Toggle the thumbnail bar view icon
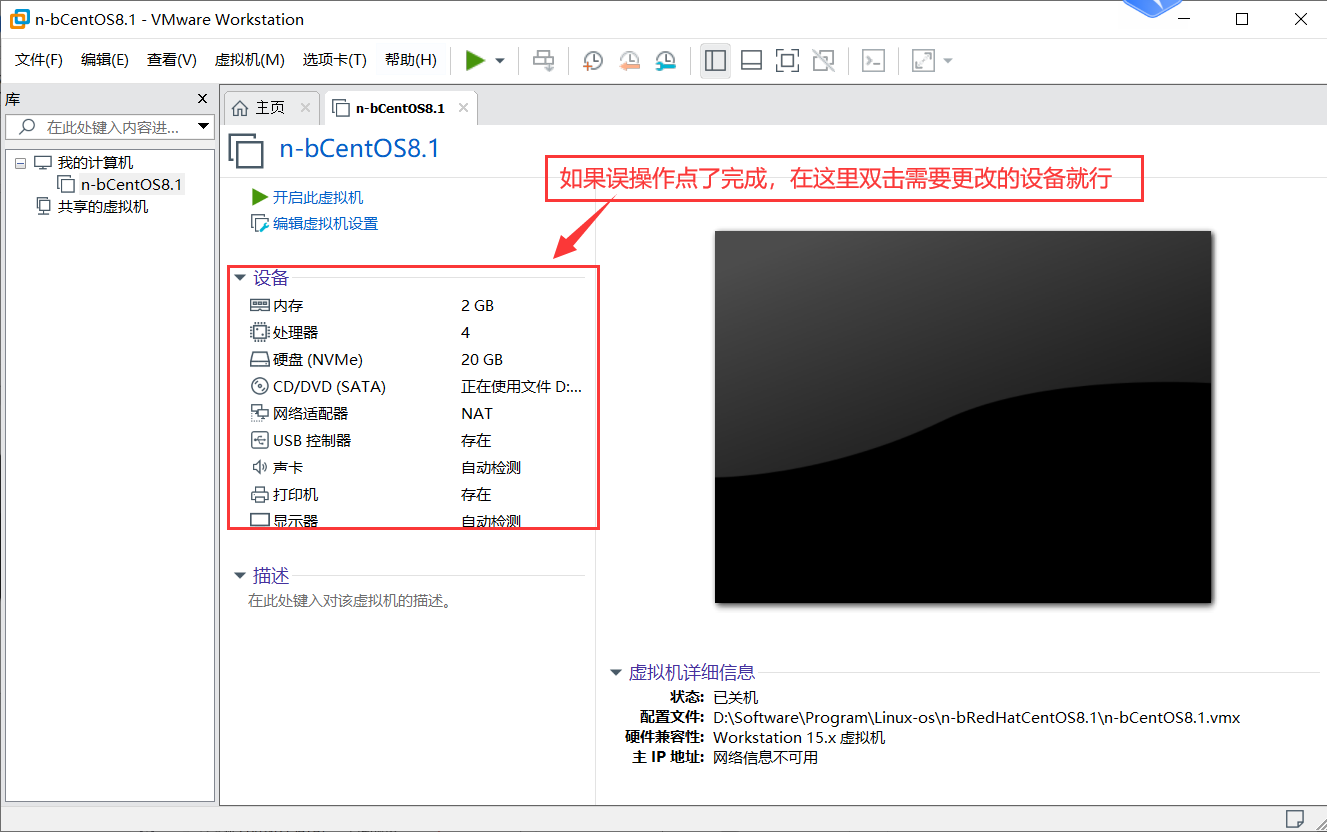1327x832 pixels. point(751,61)
